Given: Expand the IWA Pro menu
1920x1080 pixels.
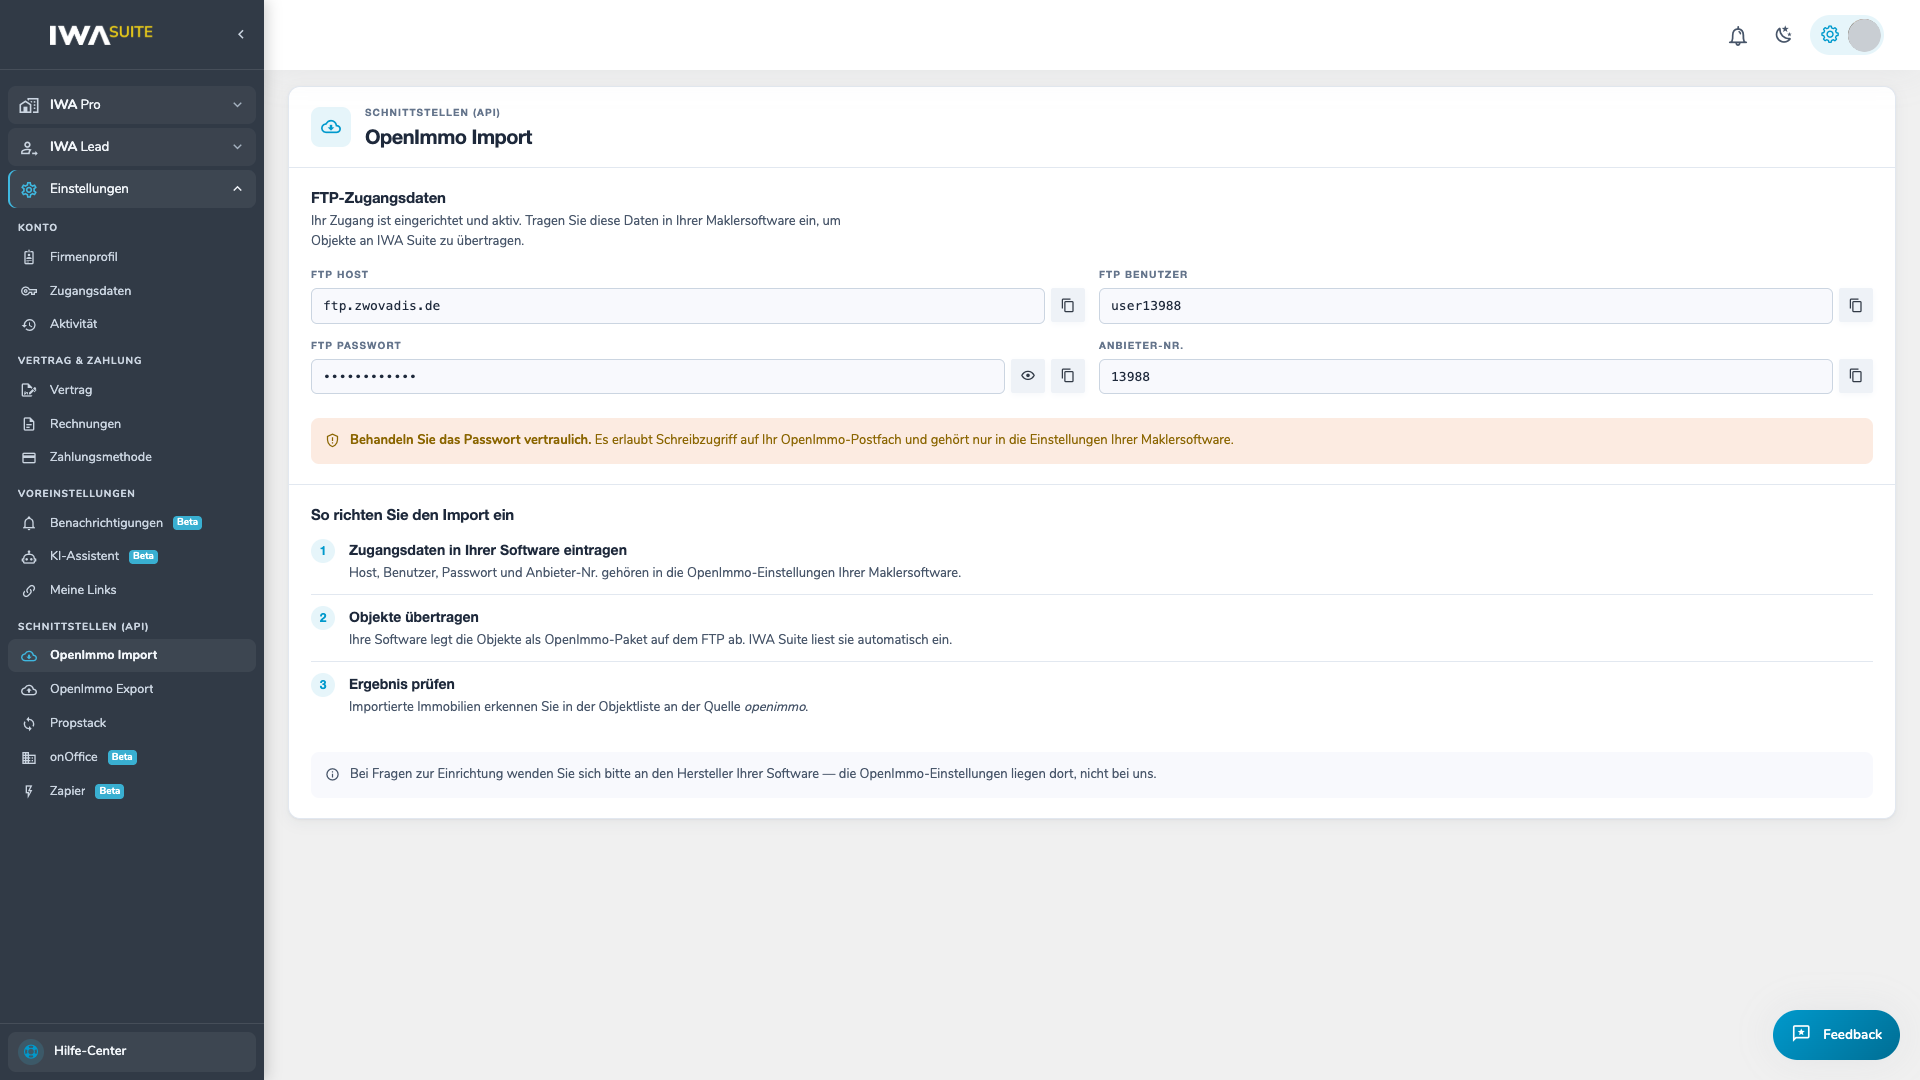Looking at the screenshot, I should coord(132,105).
